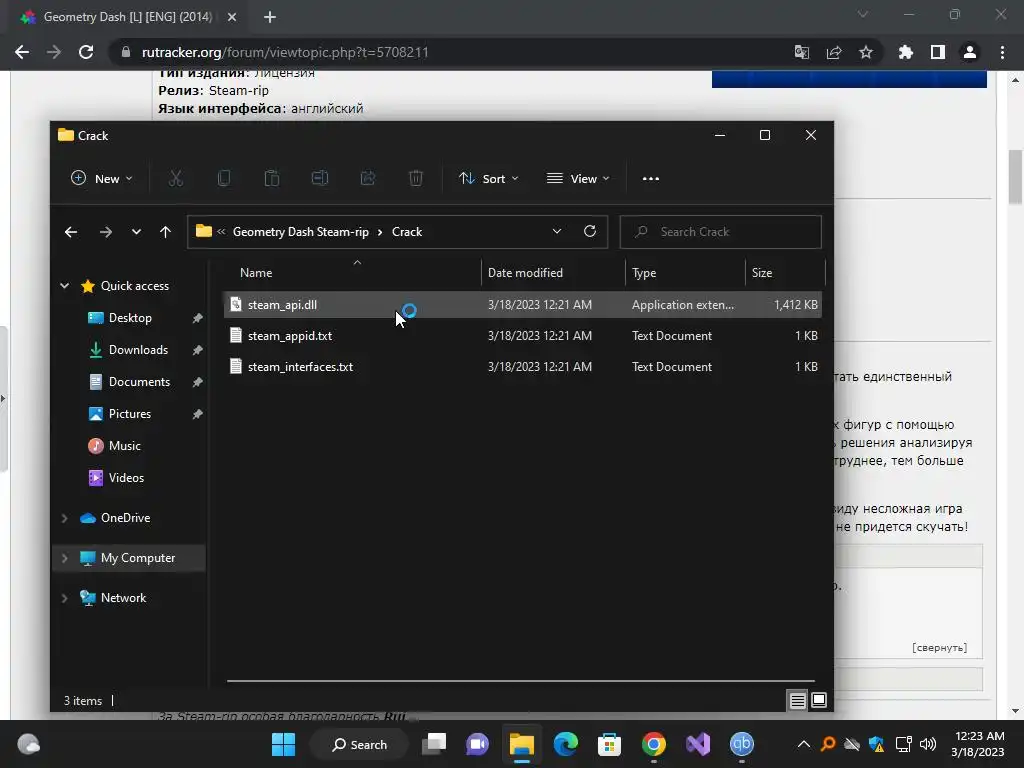Go up one folder level
The height and width of the screenshot is (768, 1024).
165,232
